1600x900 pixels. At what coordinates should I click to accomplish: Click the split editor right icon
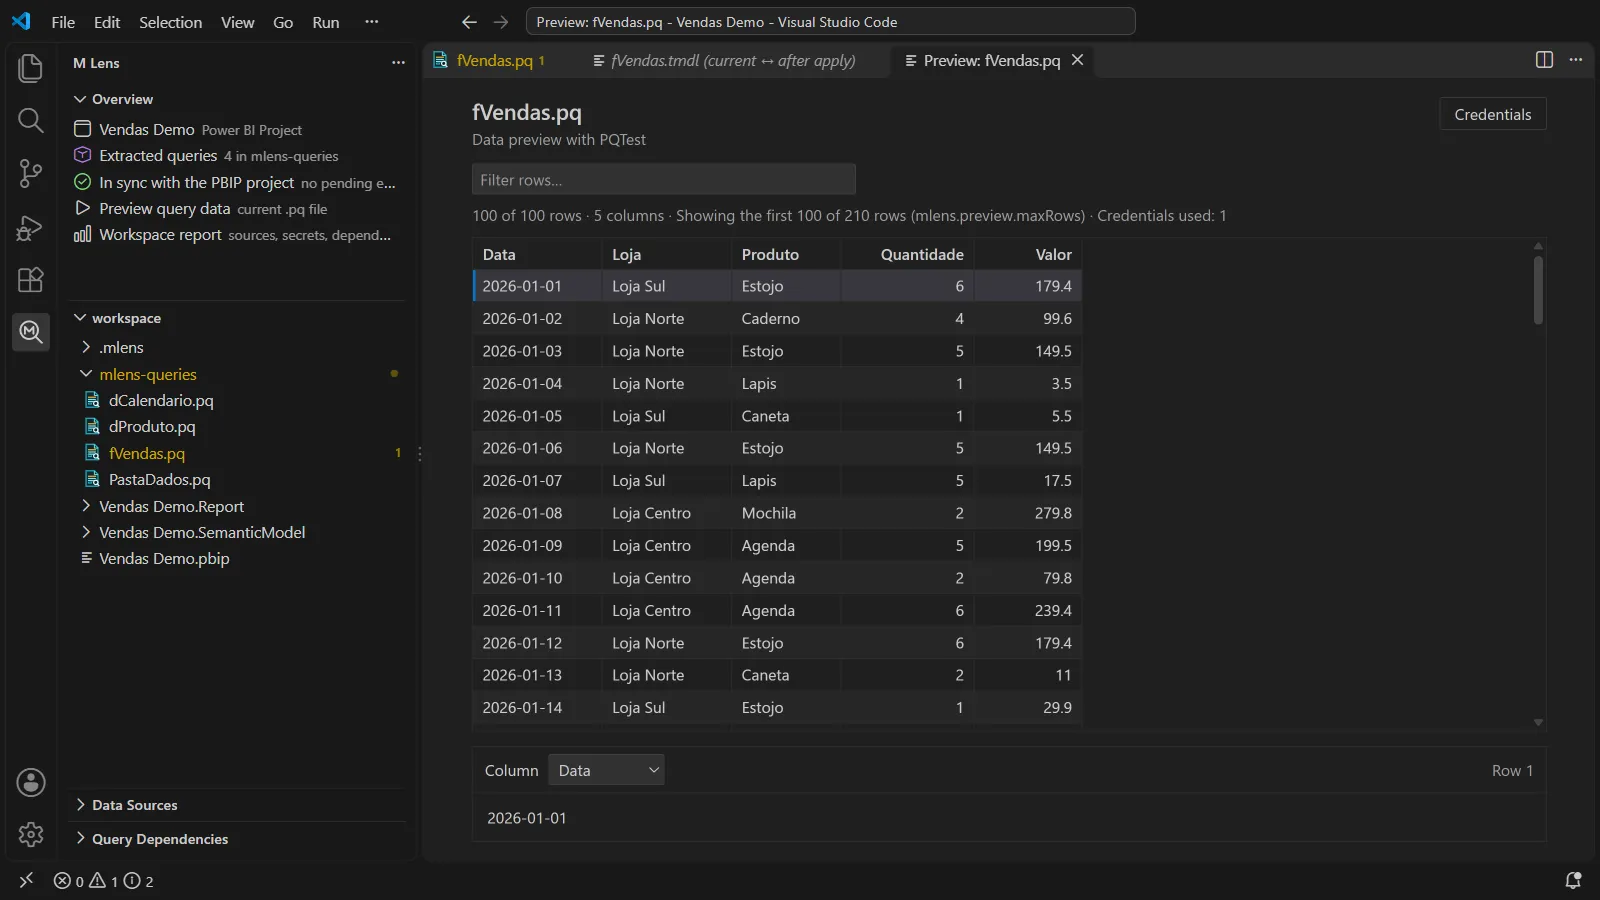(1544, 60)
